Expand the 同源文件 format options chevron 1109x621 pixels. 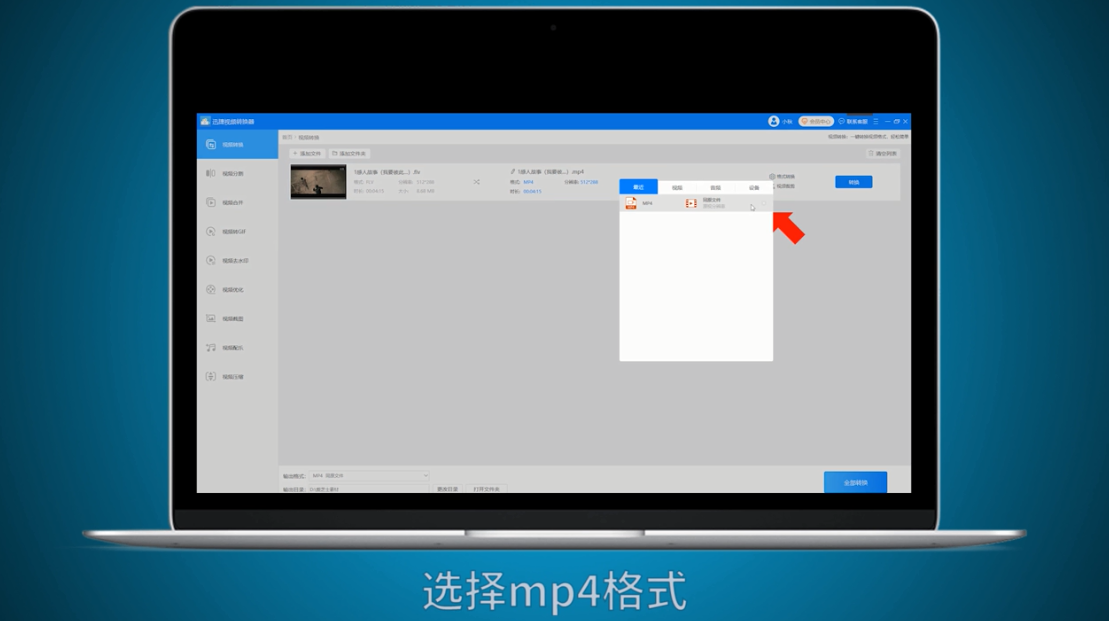(x=762, y=203)
